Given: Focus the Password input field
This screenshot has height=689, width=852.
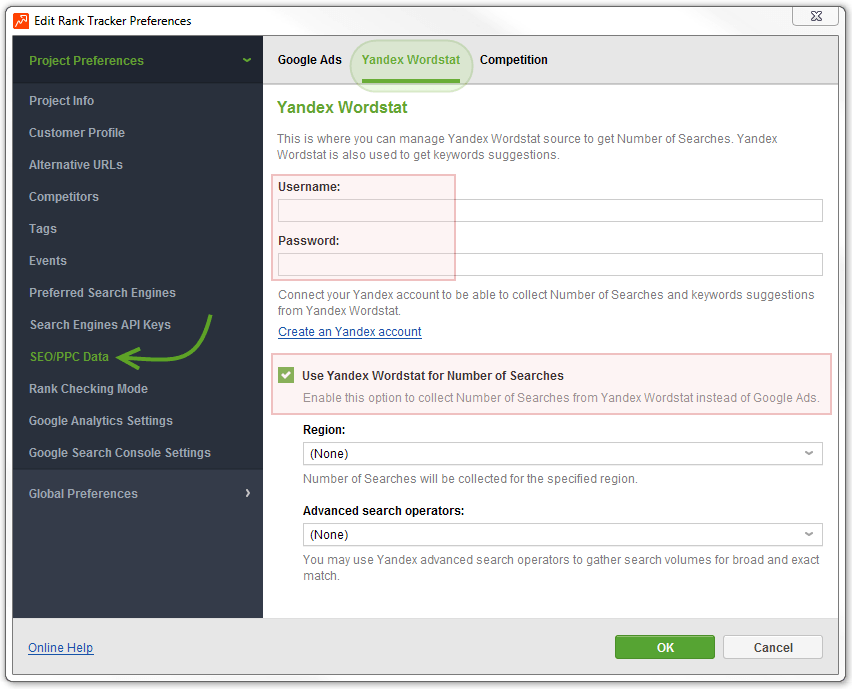Looking at the screenshot, I should click(x=550, y=265).
